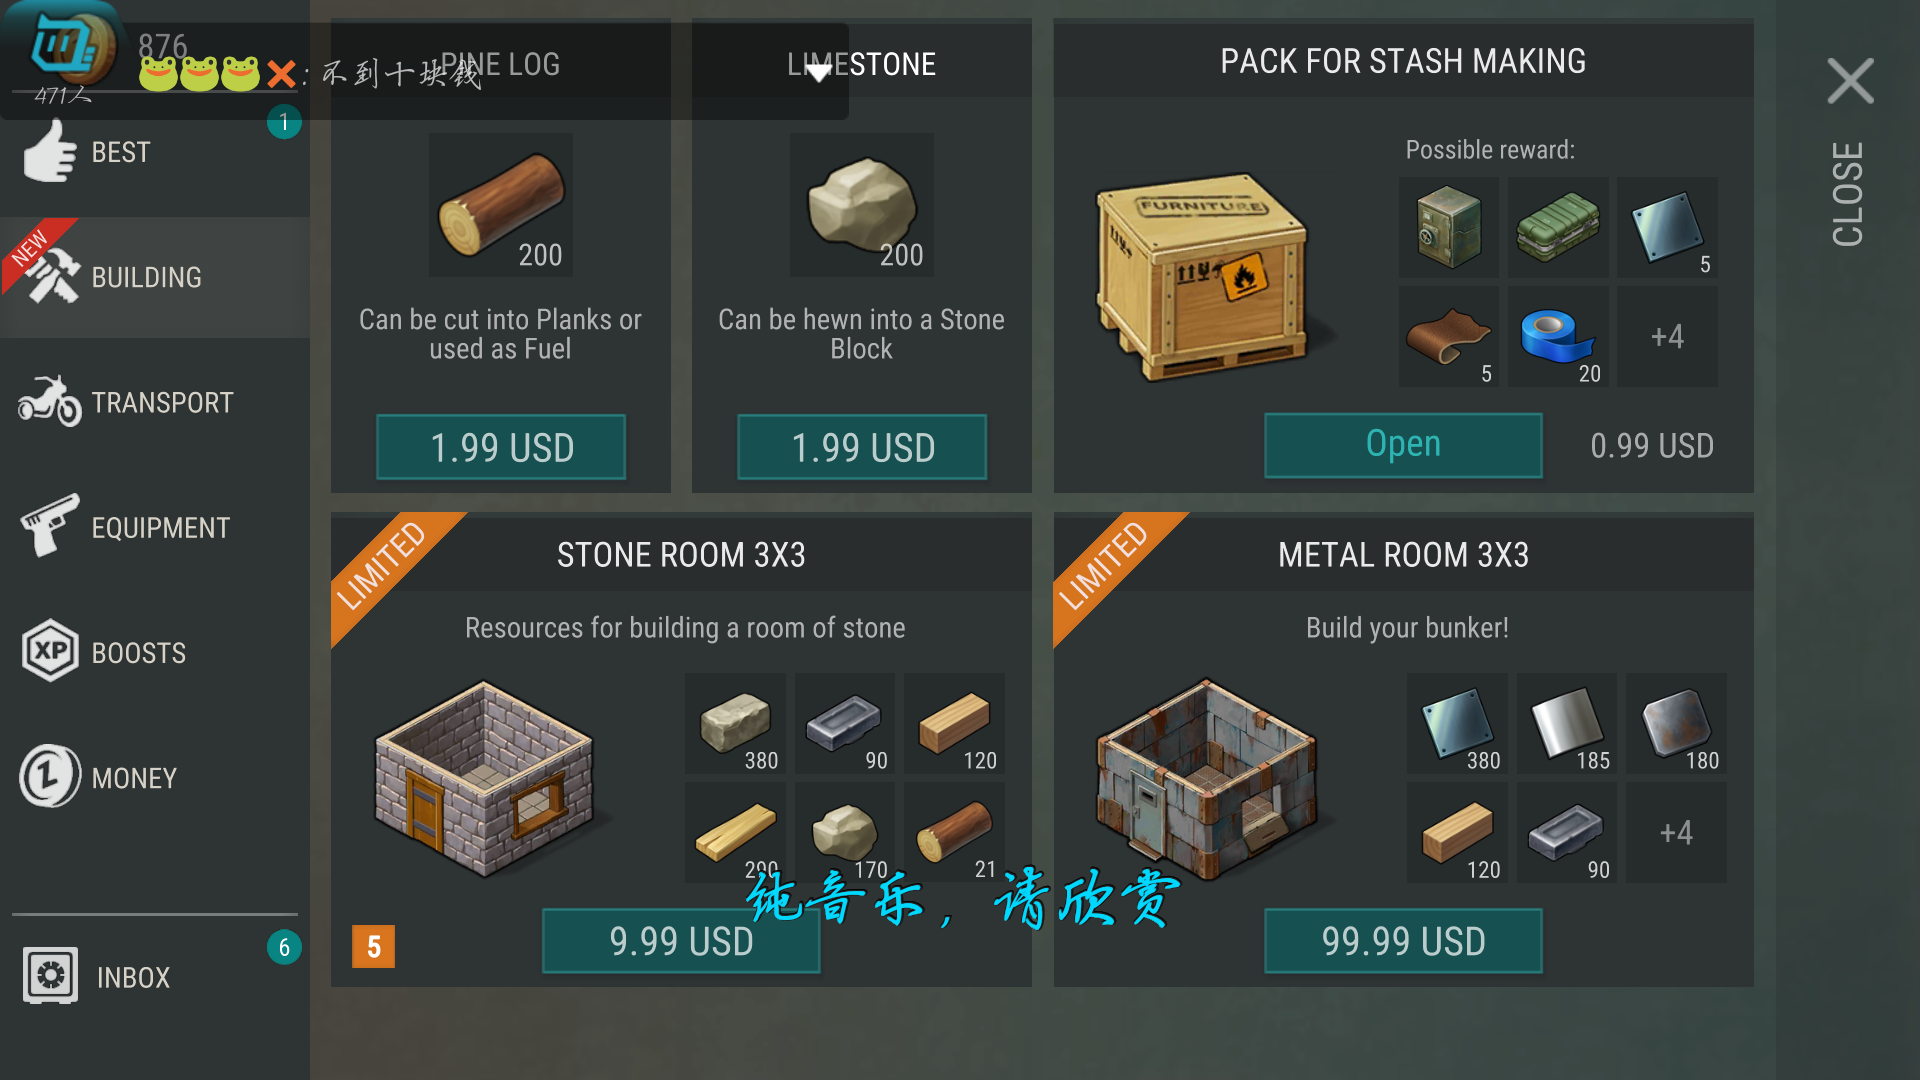Viewport: 1920px width, 1080px height.
Task: Click the white dropdown arrow above Limestone
Action: (x=819, y=72)
